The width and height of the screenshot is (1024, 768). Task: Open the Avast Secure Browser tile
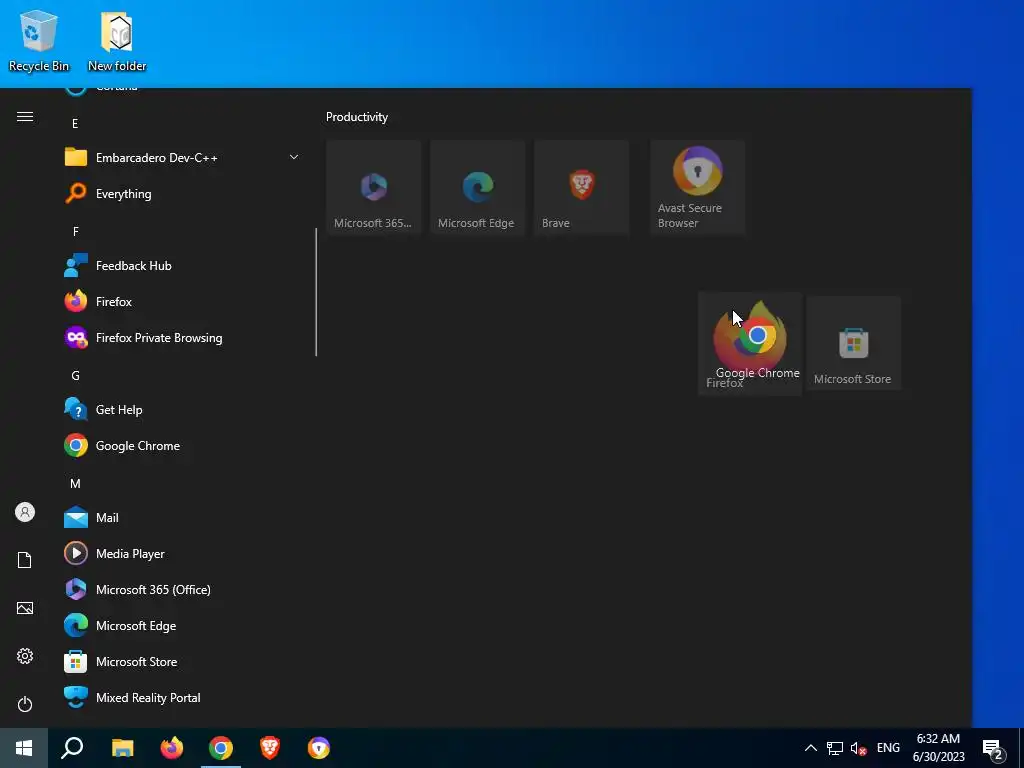(697, 187)
